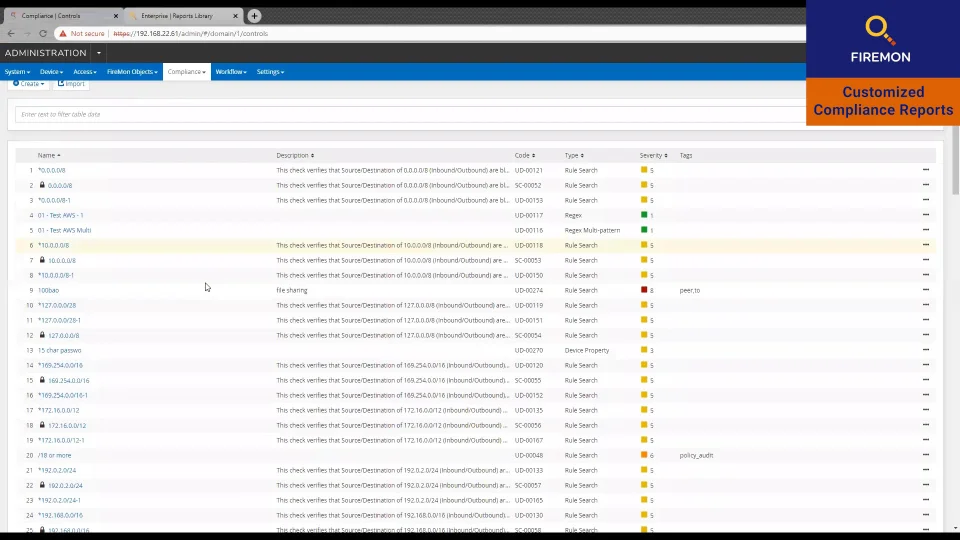Open the Workflow dropdown menu
Image resolution: width=960 pixels, height=540 pixels.
click(x=231, y=72)
